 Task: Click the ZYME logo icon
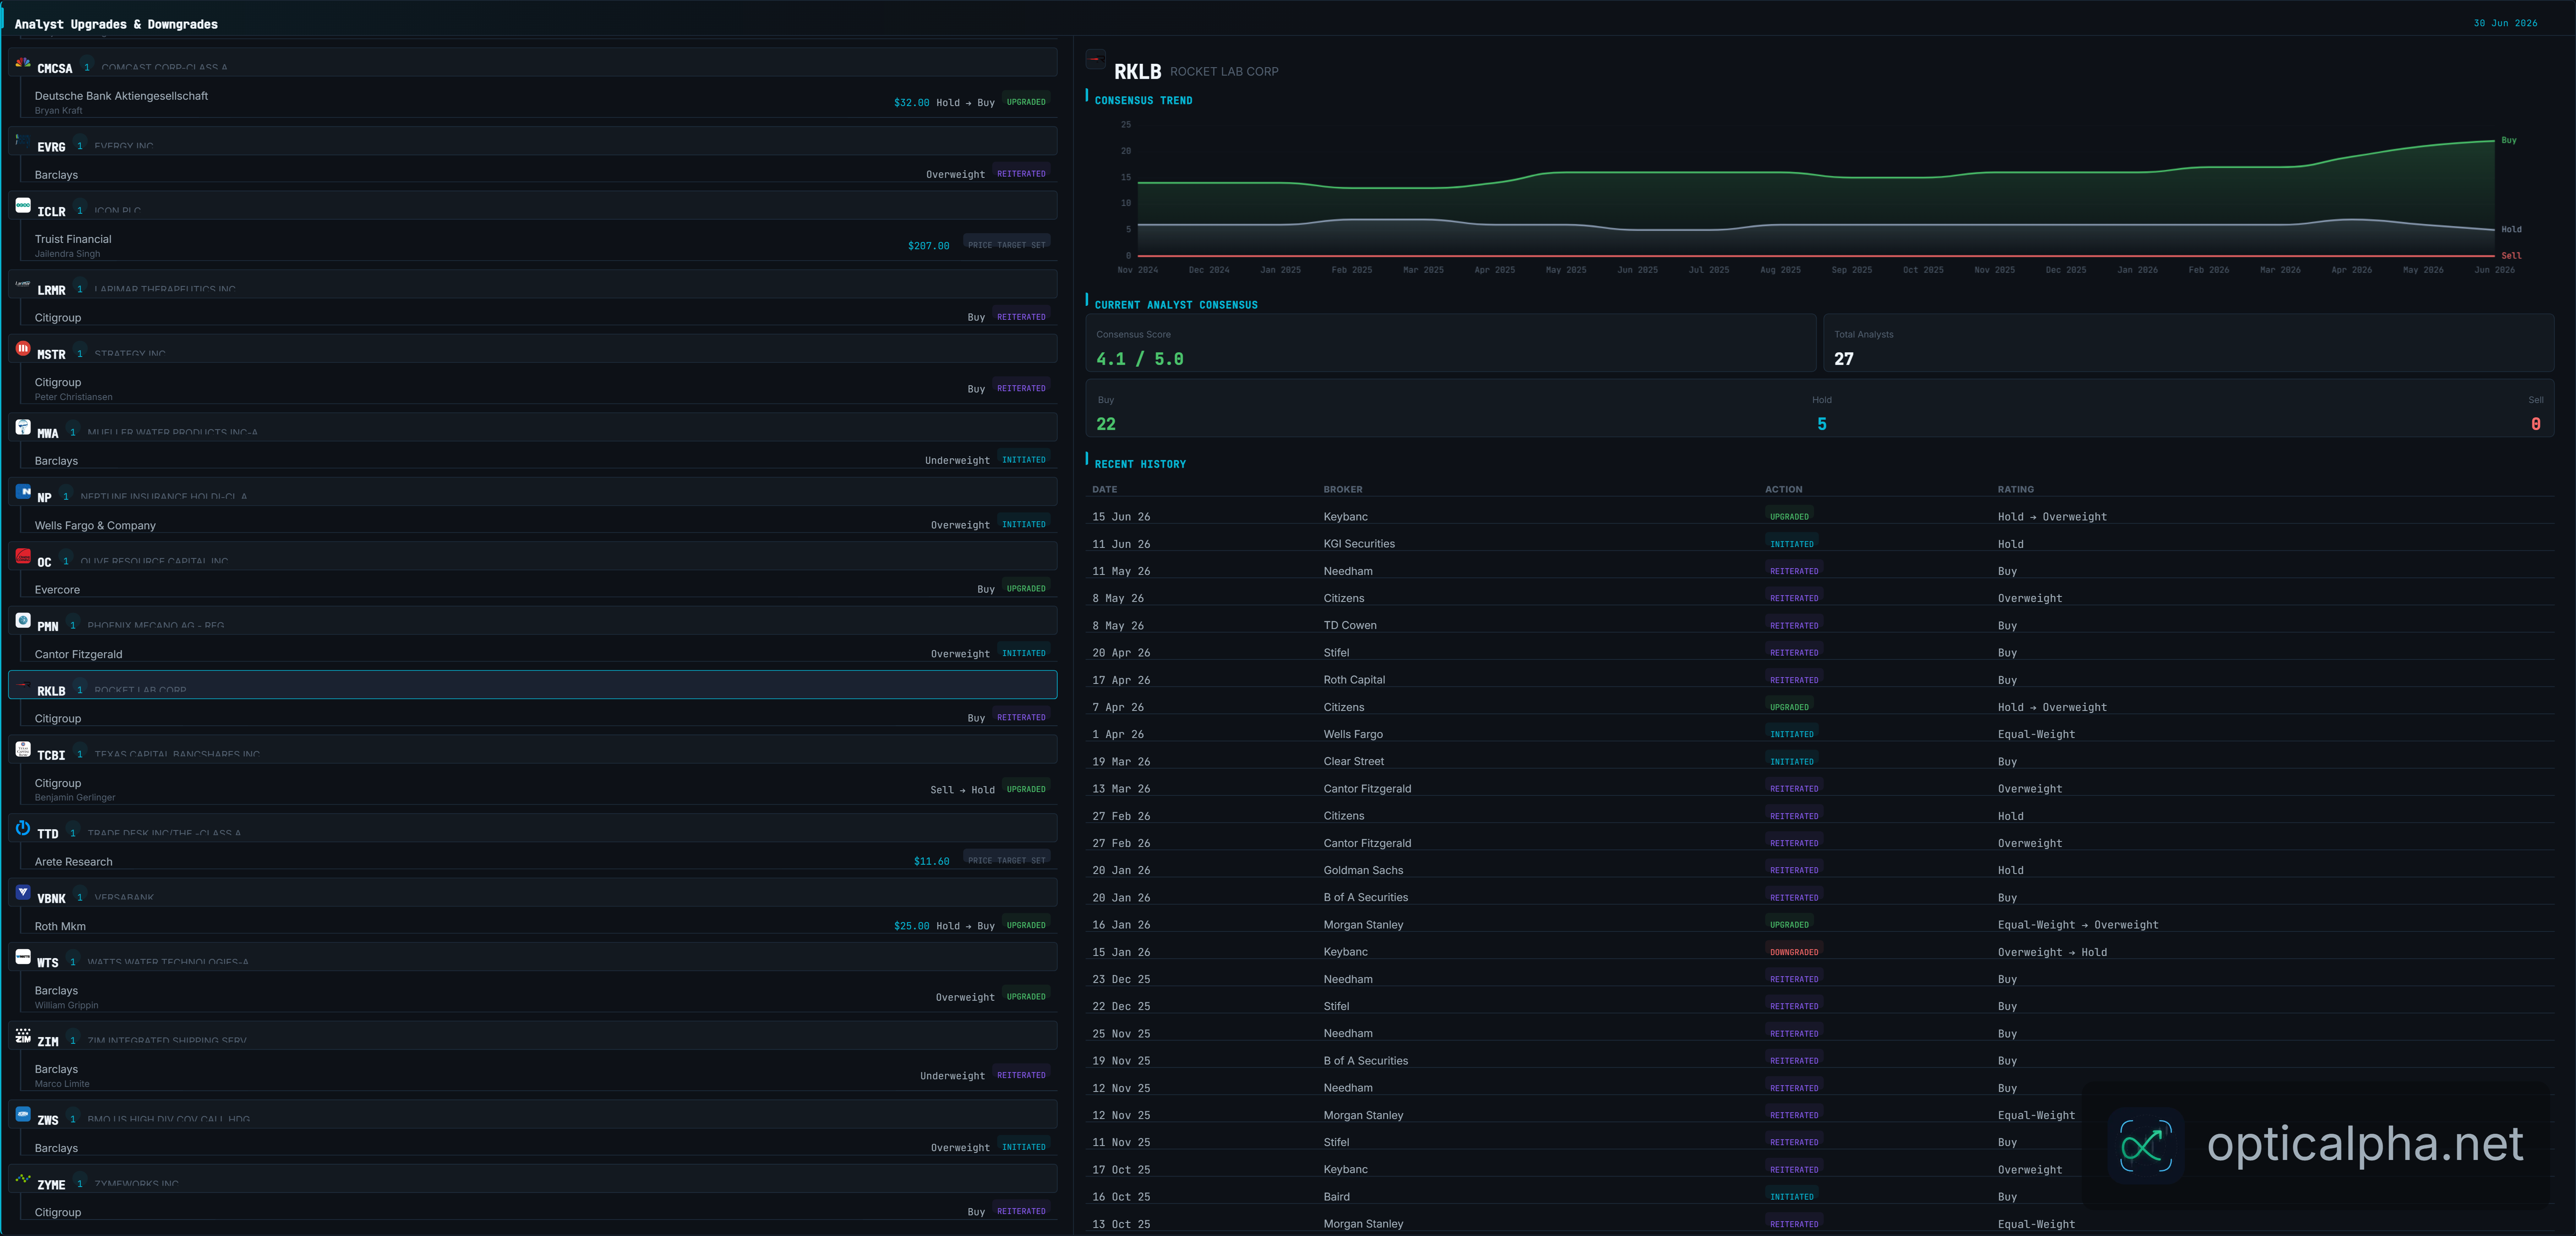[23, 1178]
